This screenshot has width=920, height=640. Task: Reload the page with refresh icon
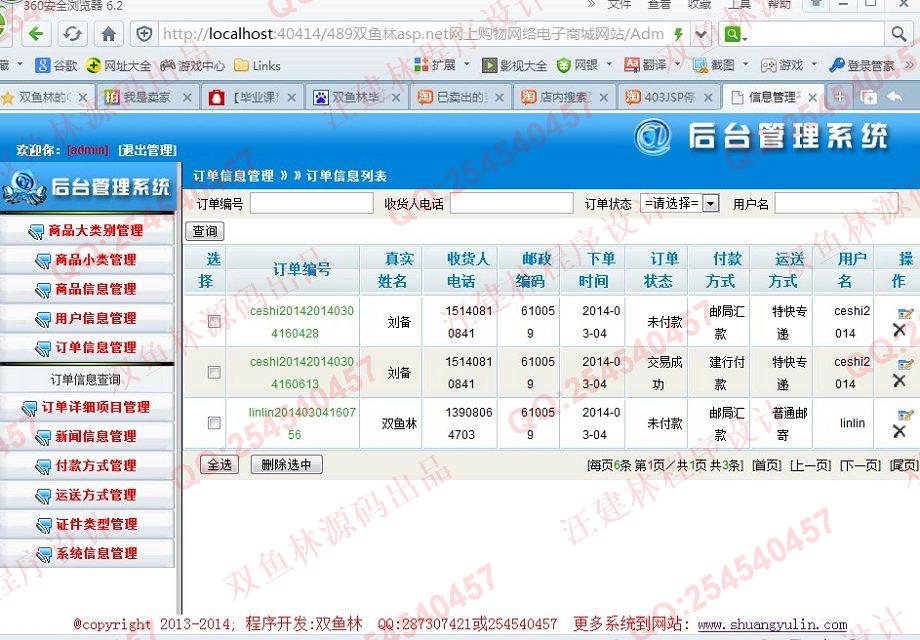72,34
